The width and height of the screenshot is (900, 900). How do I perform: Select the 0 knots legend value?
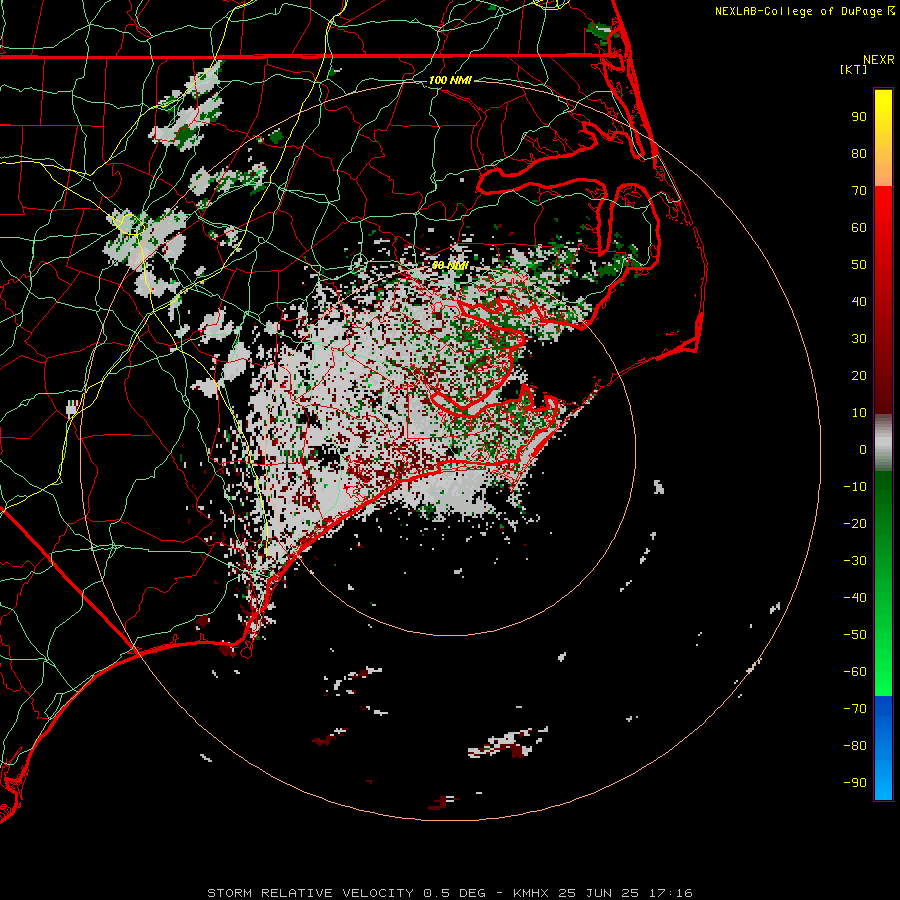coord(863,449)
